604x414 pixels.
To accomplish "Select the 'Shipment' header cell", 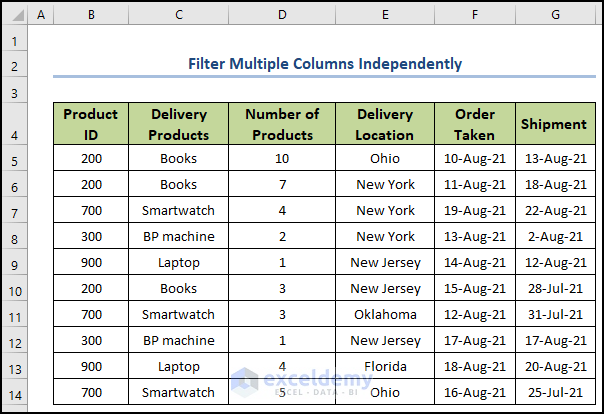I will [x=554, y=124].
